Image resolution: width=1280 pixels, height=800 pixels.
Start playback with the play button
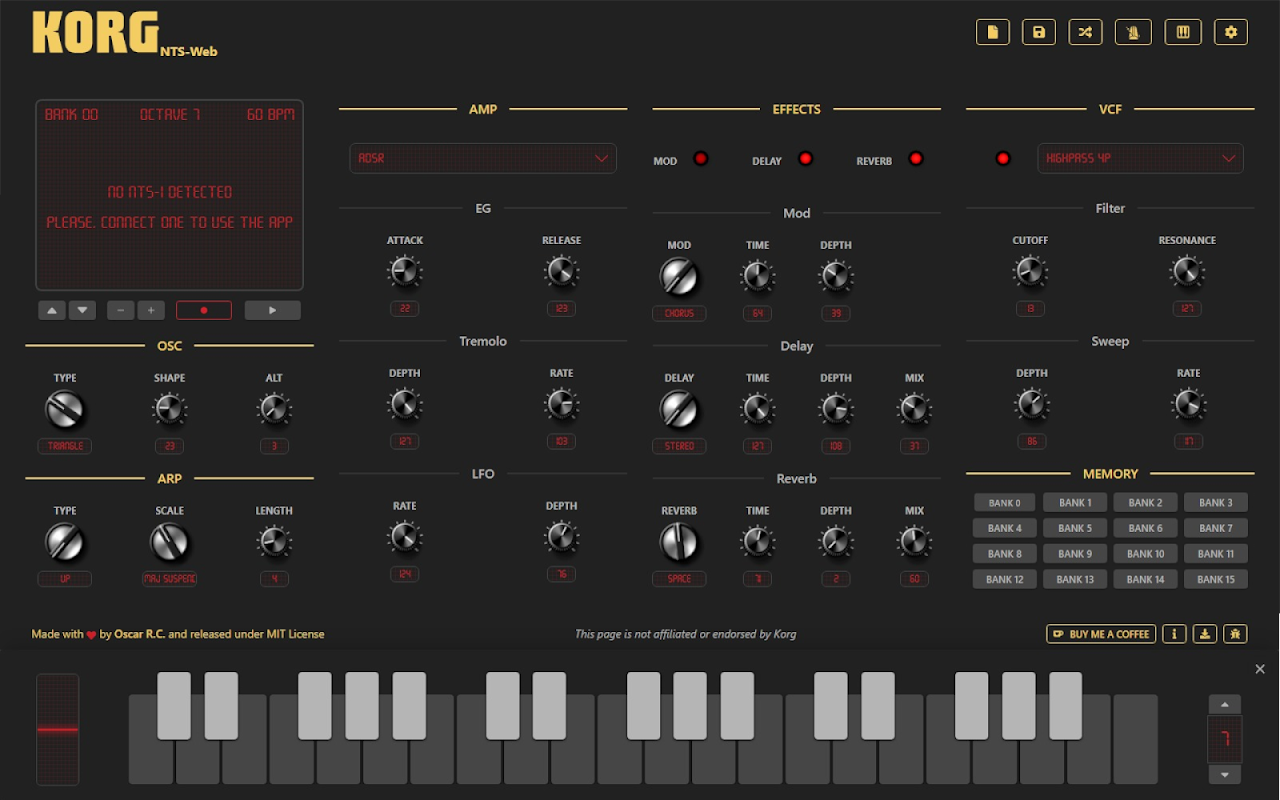point(273,310)
